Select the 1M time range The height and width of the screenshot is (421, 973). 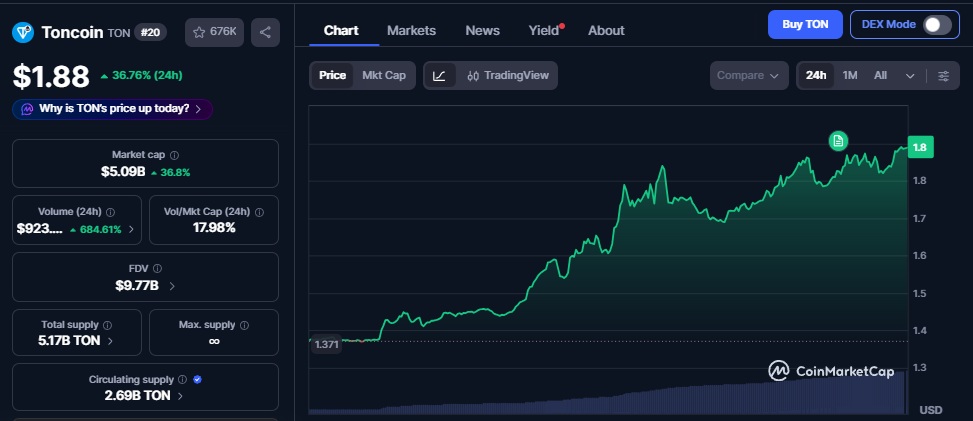click(850, 76)
